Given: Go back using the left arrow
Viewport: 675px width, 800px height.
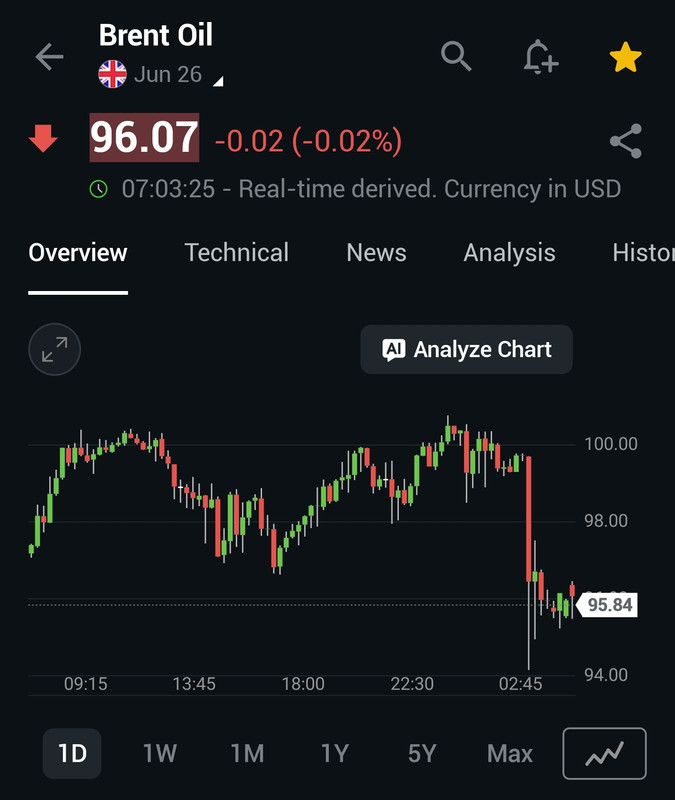Looking at the screenshot, I should (49, 56).
